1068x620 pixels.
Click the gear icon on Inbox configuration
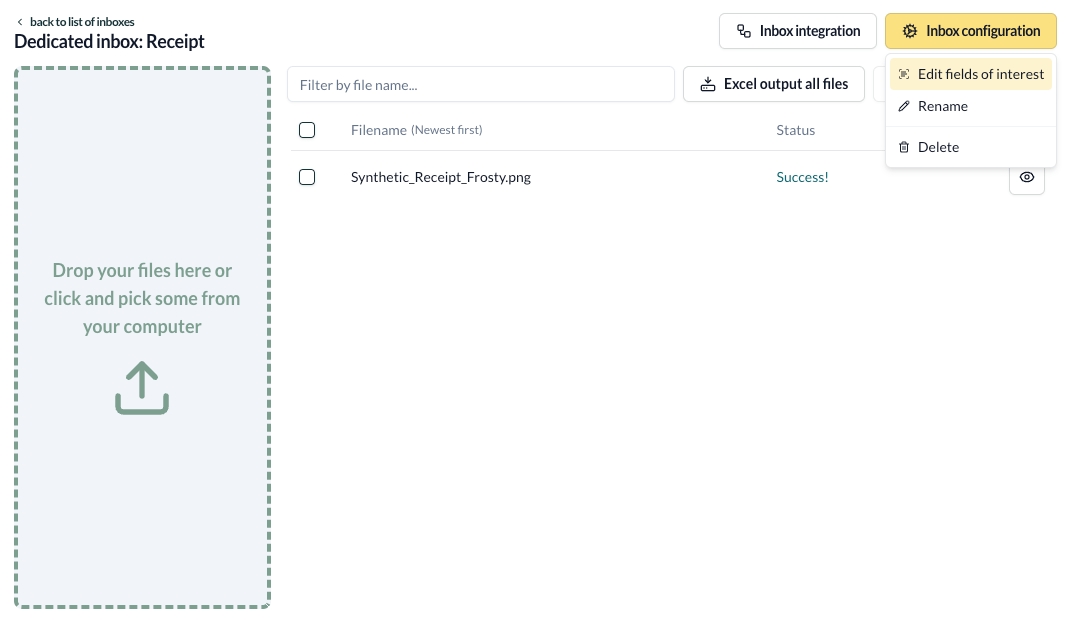coord(909,31)
